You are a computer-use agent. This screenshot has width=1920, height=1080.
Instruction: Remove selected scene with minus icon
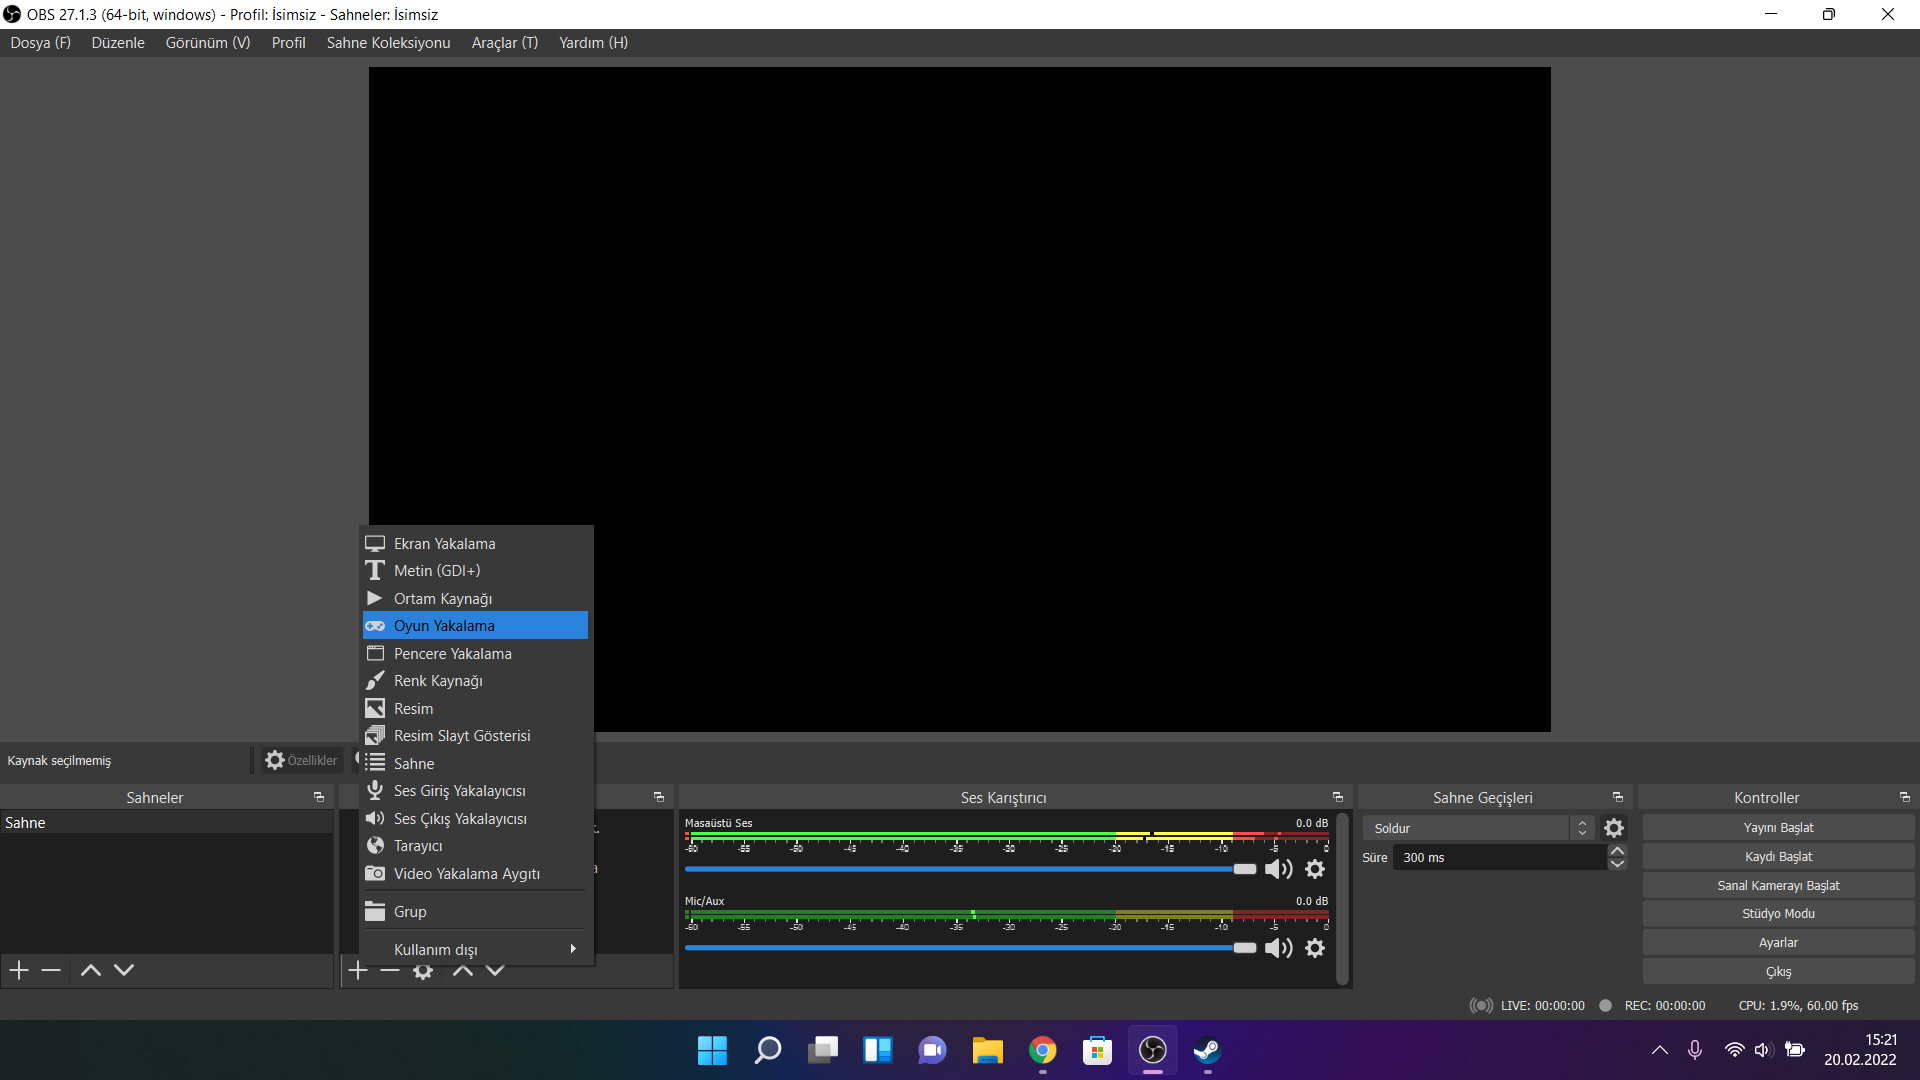click(51, 970)
